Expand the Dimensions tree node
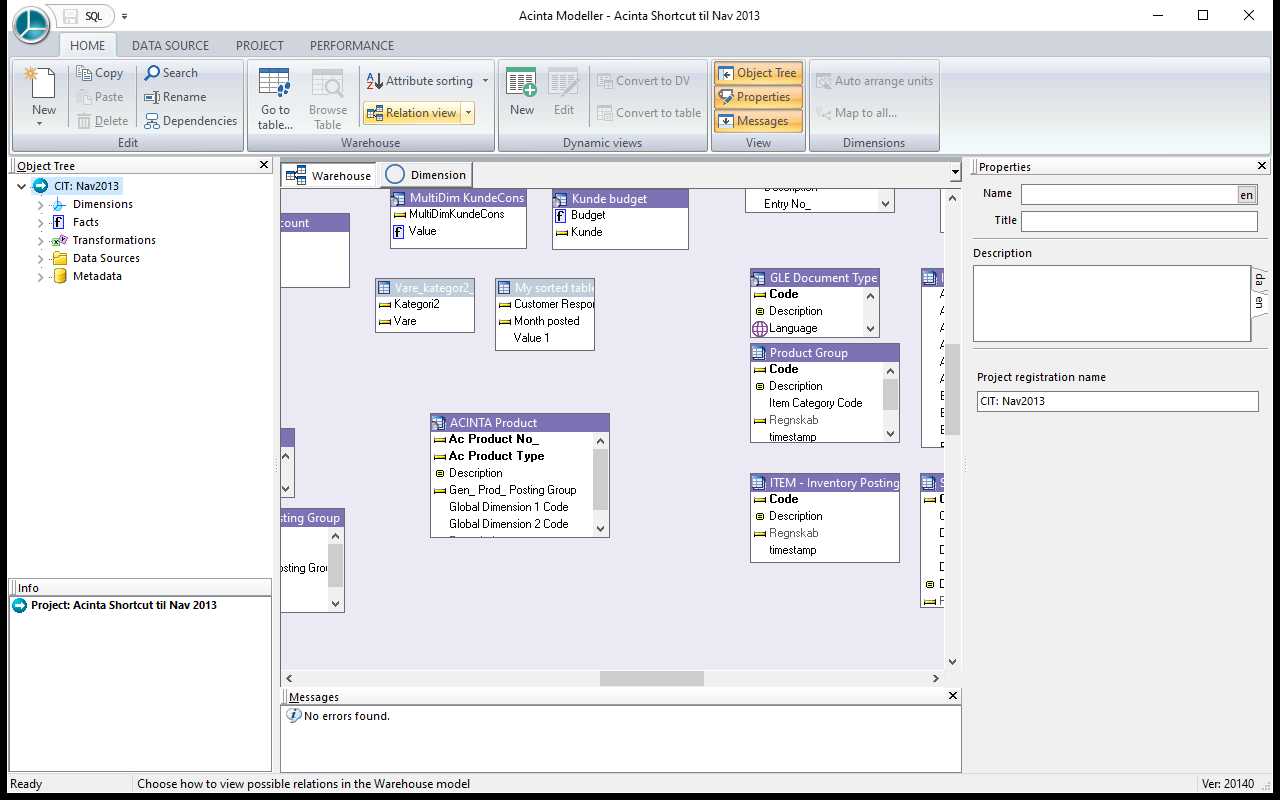This screenshot has width=1280, height=800. (x=41, y=204)
